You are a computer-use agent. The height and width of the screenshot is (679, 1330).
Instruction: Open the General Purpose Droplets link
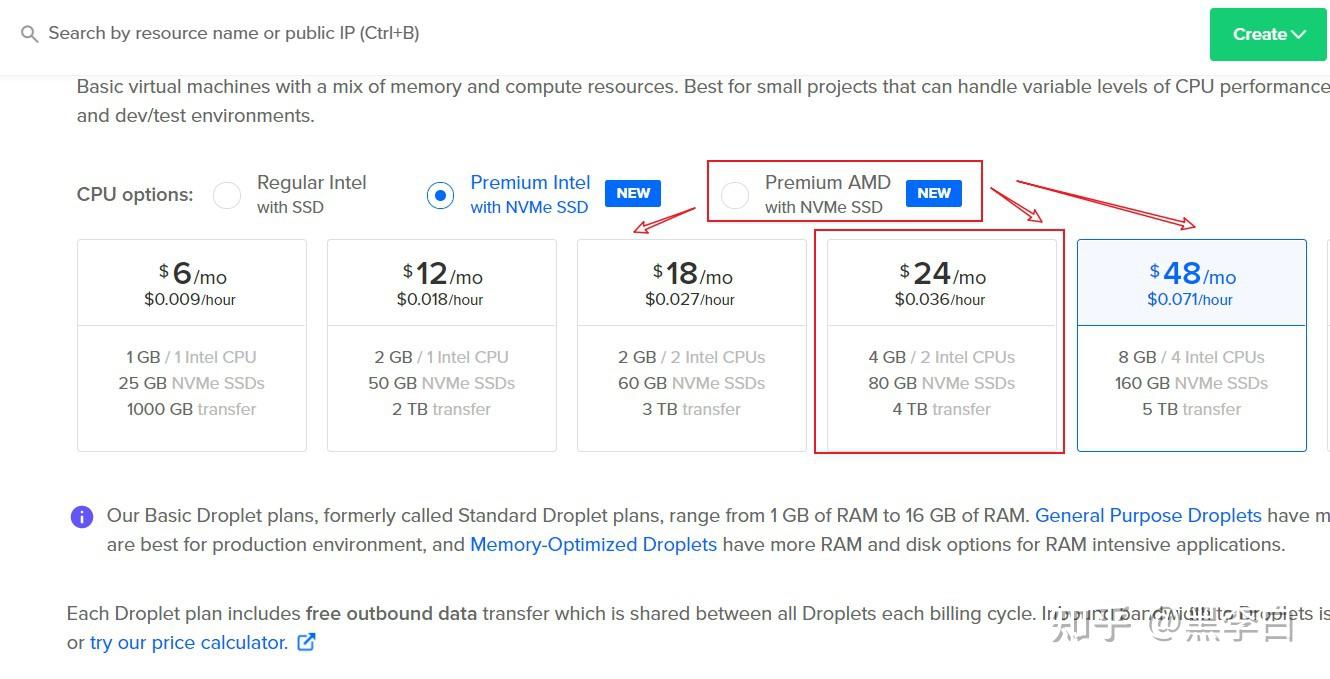[x=1148, y=516]
